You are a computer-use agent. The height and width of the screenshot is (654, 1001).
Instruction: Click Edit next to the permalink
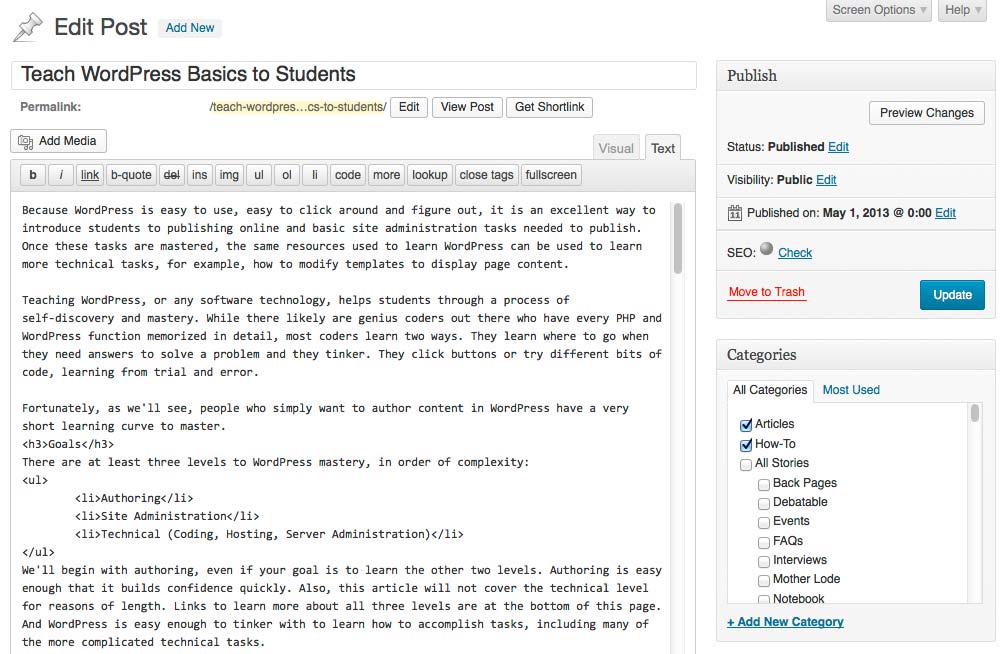click(x=409, y=107)
